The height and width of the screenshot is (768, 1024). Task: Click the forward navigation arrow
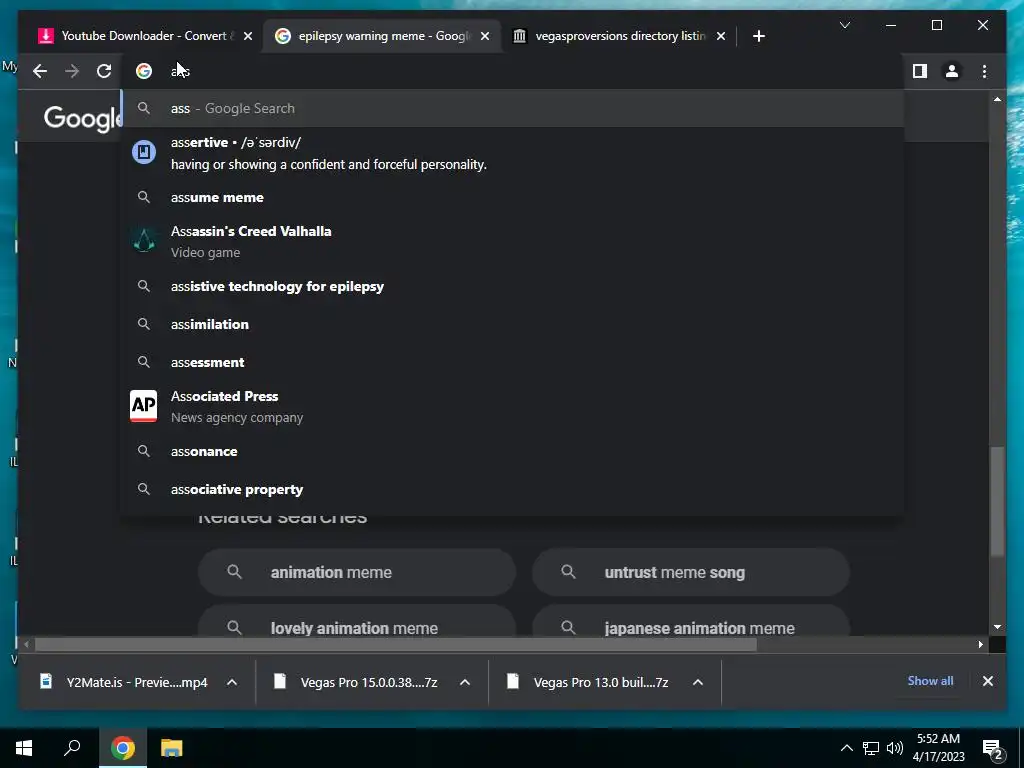click(x=72, y=71)
